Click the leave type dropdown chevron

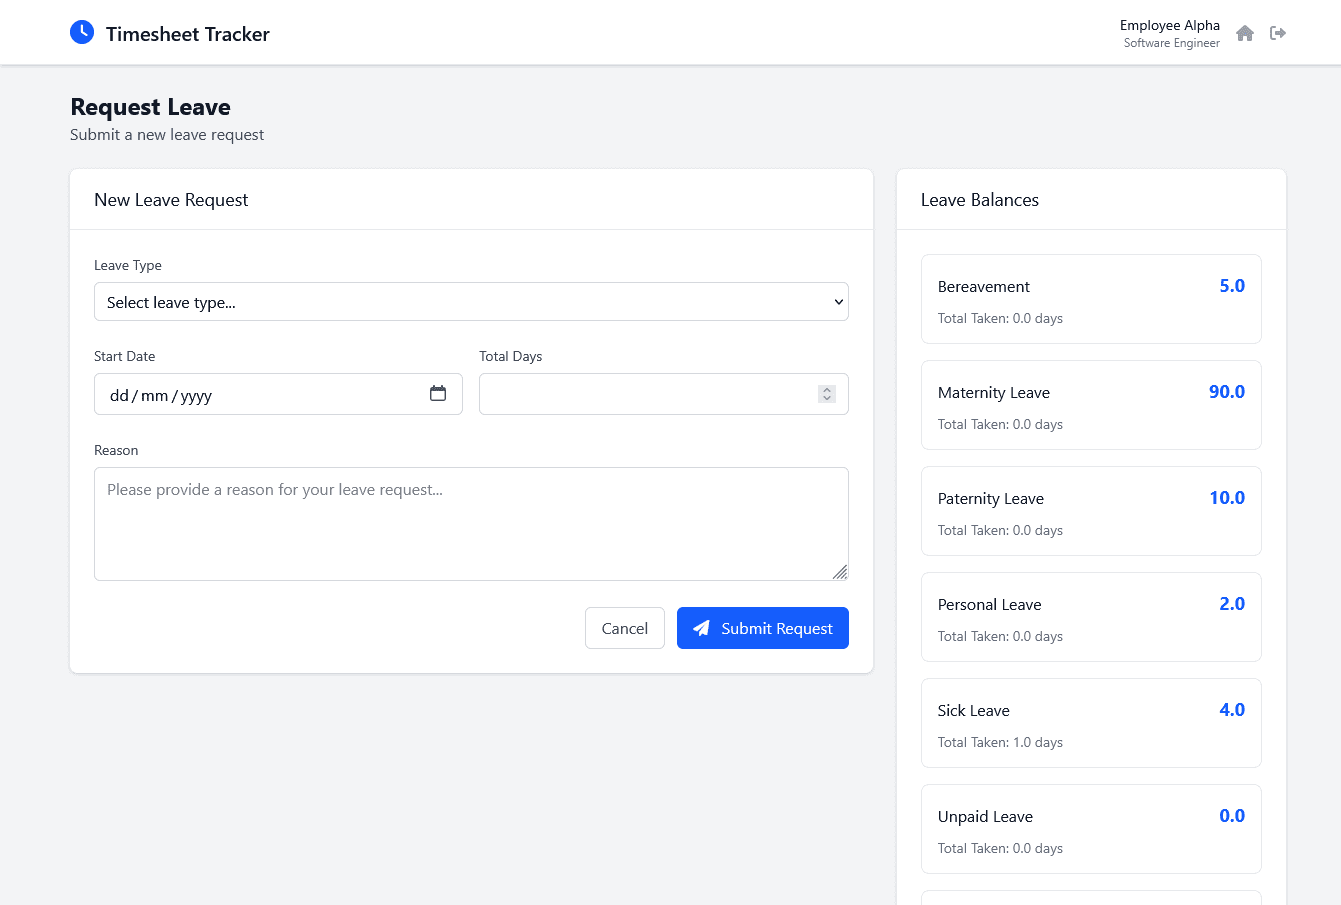838,301
